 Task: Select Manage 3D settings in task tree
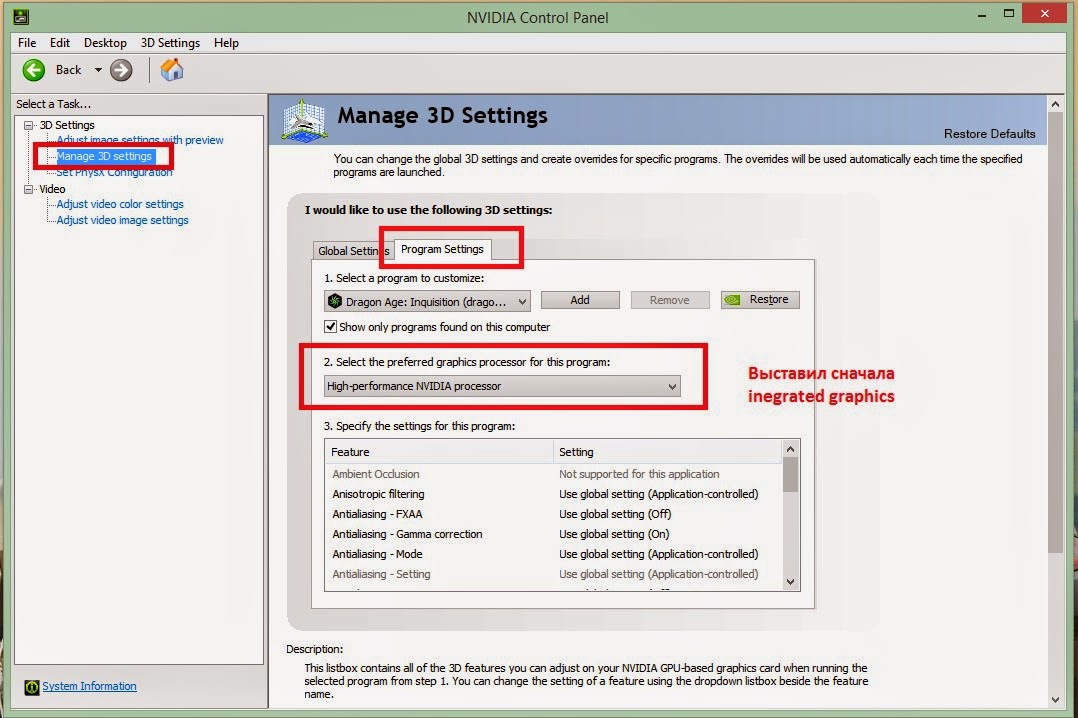click(x=104, y=156)
